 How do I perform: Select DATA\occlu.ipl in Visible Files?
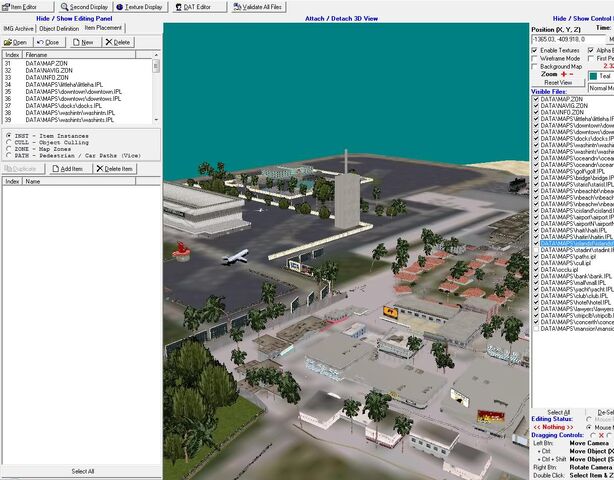coord(559,270)
